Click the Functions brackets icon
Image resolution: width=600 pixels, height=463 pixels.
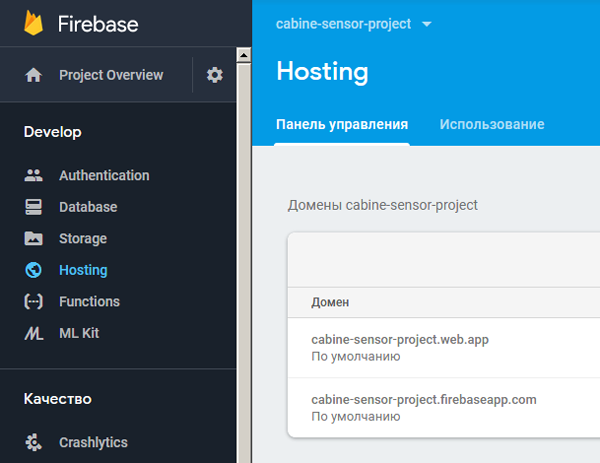coord(33,302)
